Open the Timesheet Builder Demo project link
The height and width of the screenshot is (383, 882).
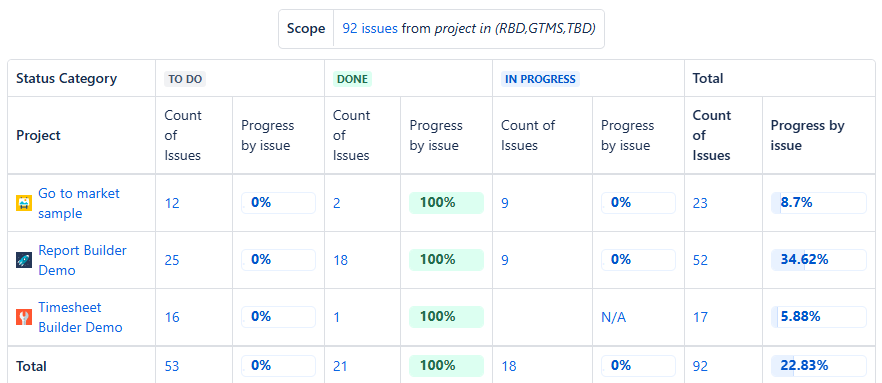[x=80, y=317]
